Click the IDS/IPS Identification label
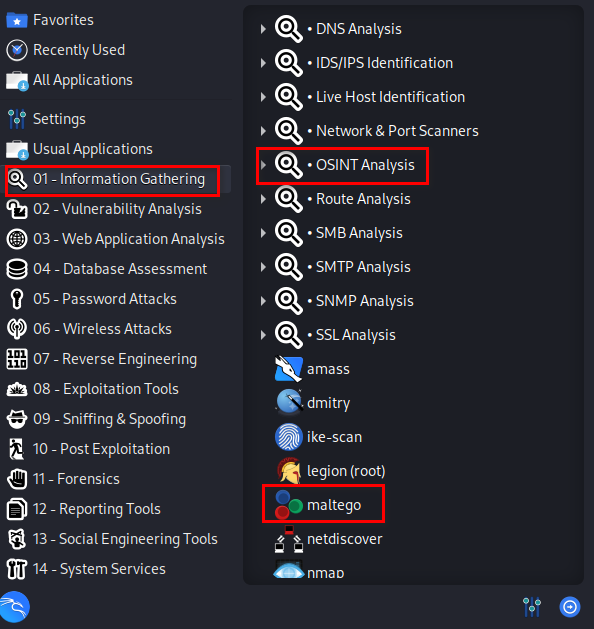The image size is (594, 629). click(384, 63)
